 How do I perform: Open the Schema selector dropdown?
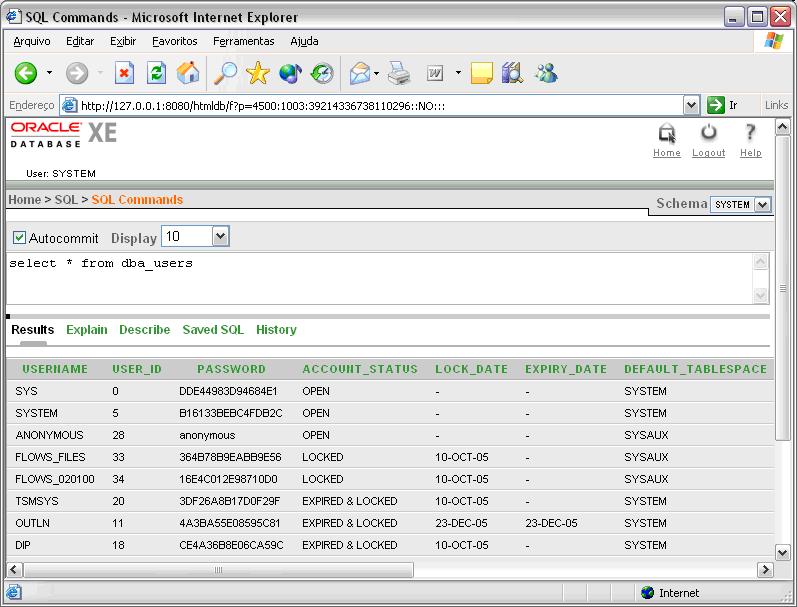tap(762, 204)
